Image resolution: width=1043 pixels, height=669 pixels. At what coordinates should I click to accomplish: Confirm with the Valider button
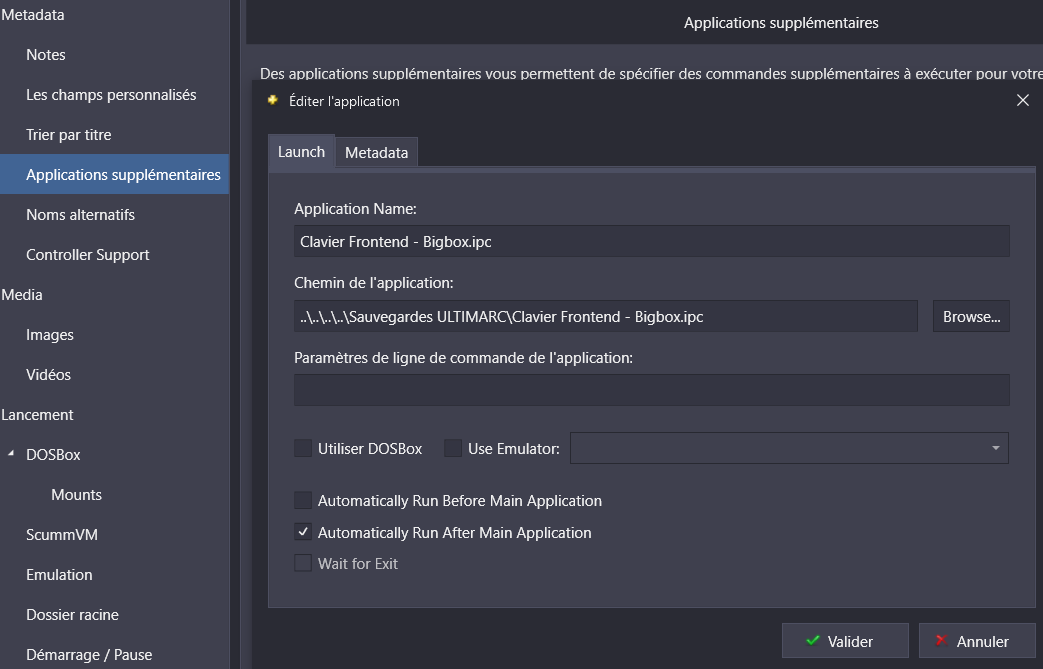click(x=845, y=641)
